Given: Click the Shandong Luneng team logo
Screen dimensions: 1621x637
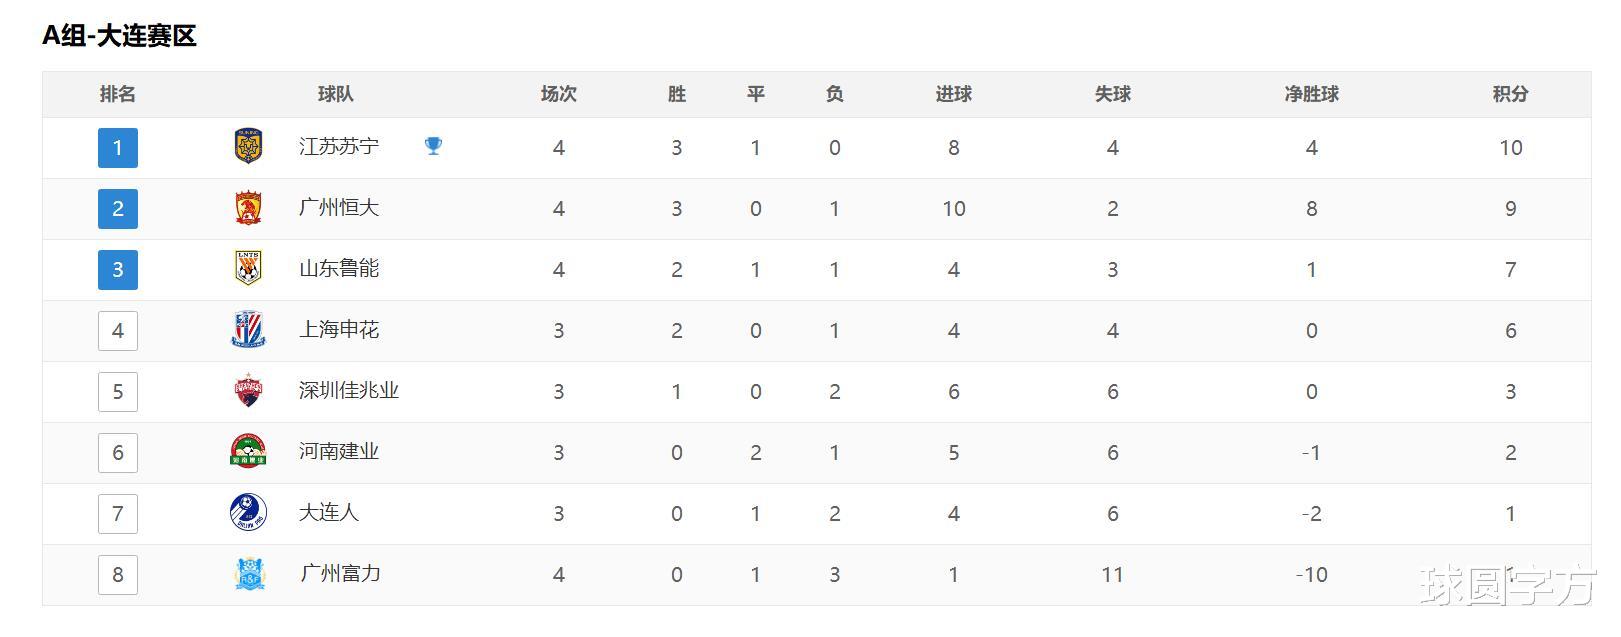Looking at the screenshot, I should 248,269.
